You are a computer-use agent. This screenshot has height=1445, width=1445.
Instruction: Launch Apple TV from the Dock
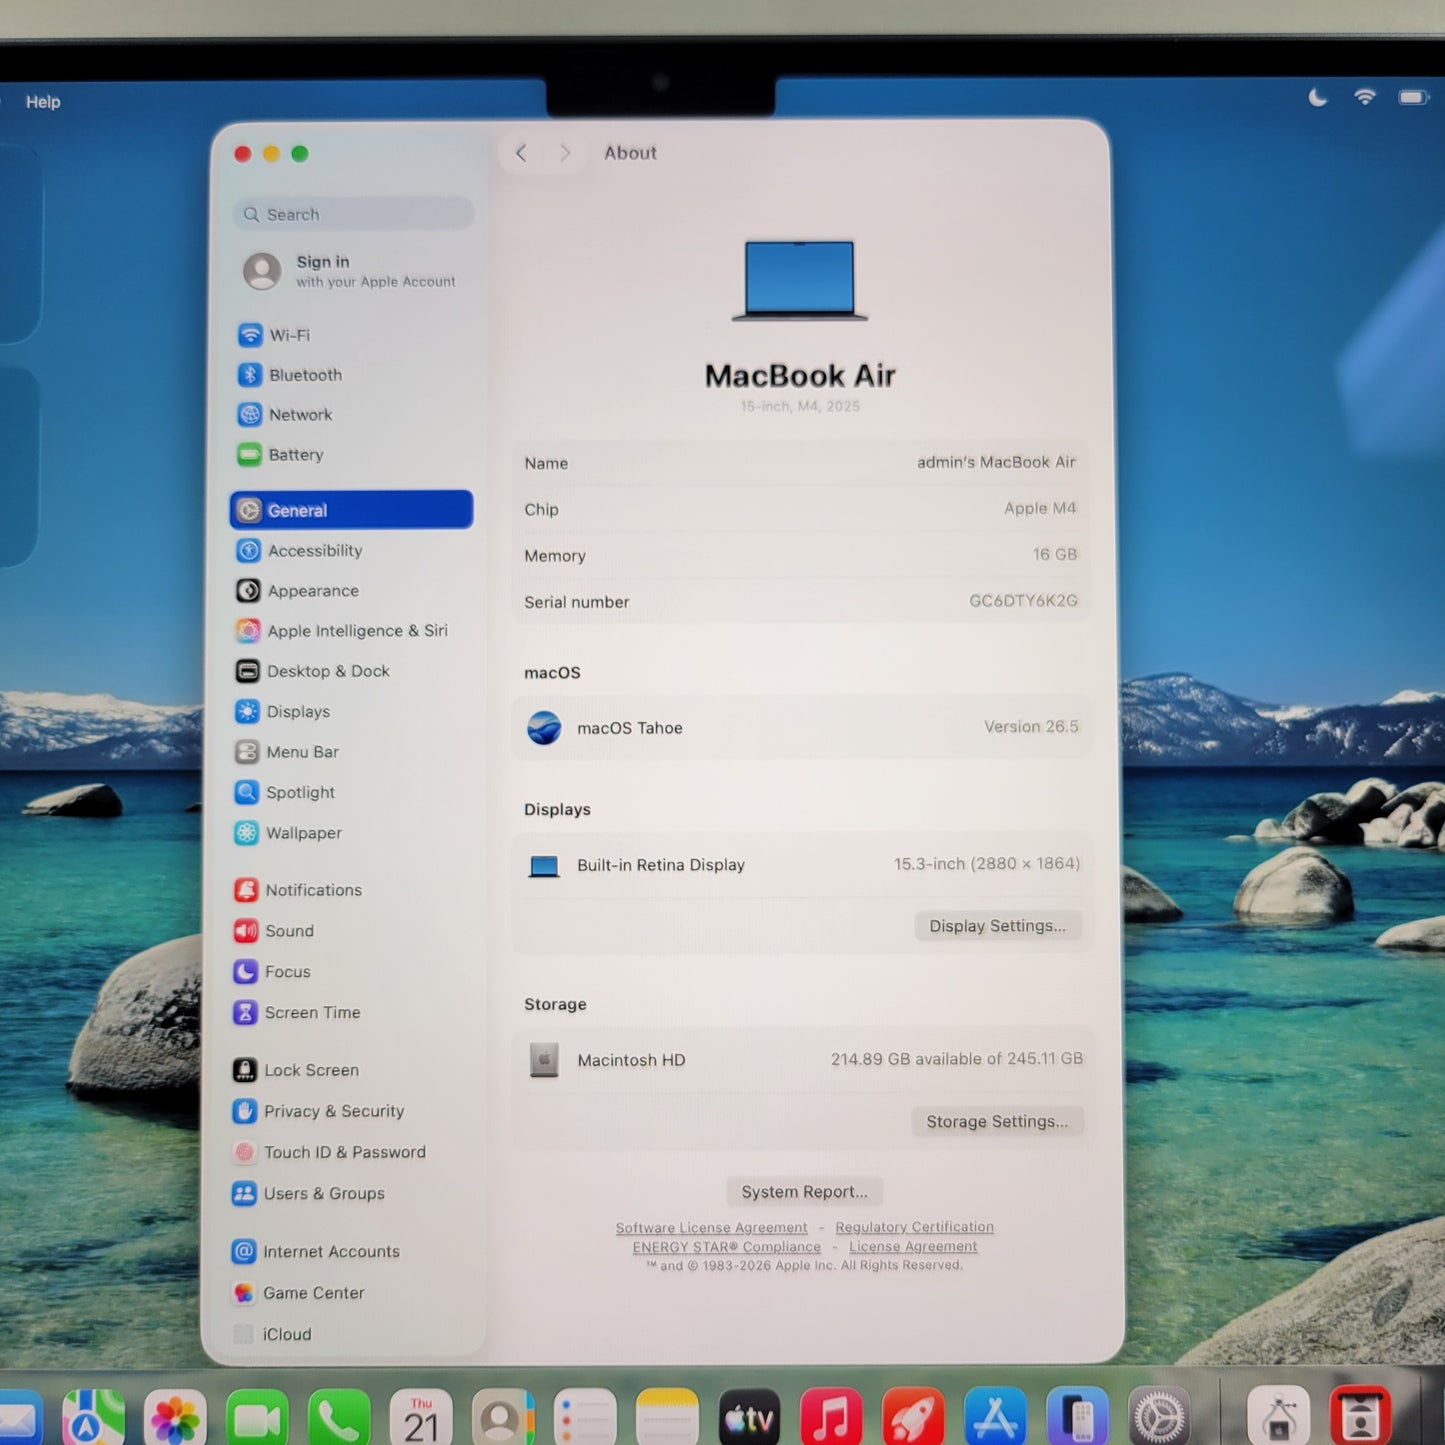749,1418
